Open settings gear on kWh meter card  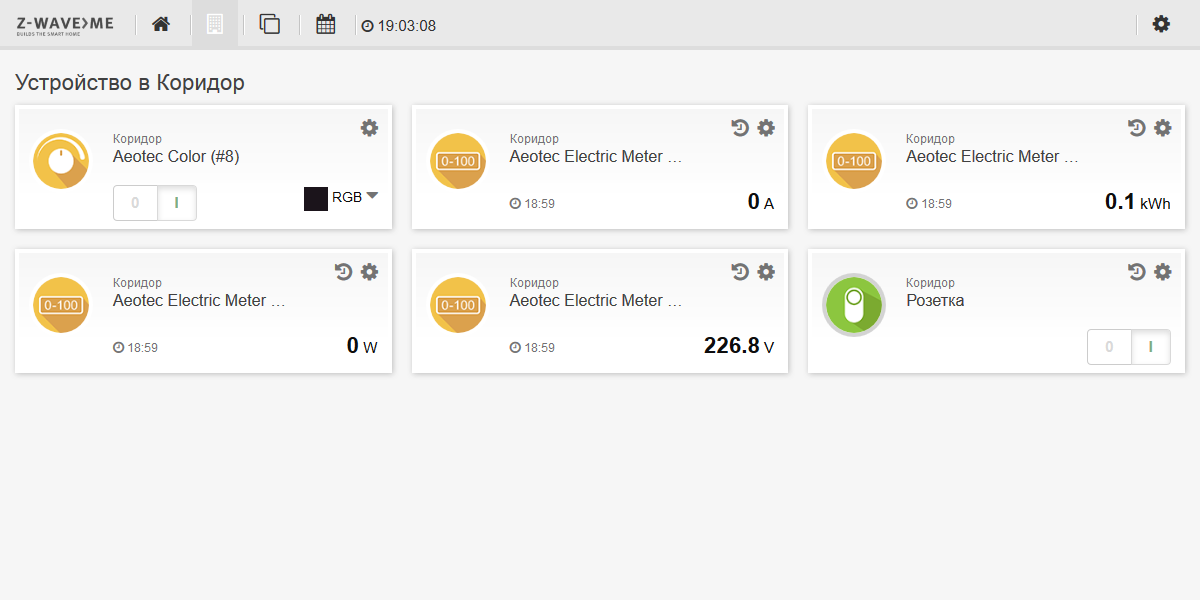click(x=1162, y=128)
